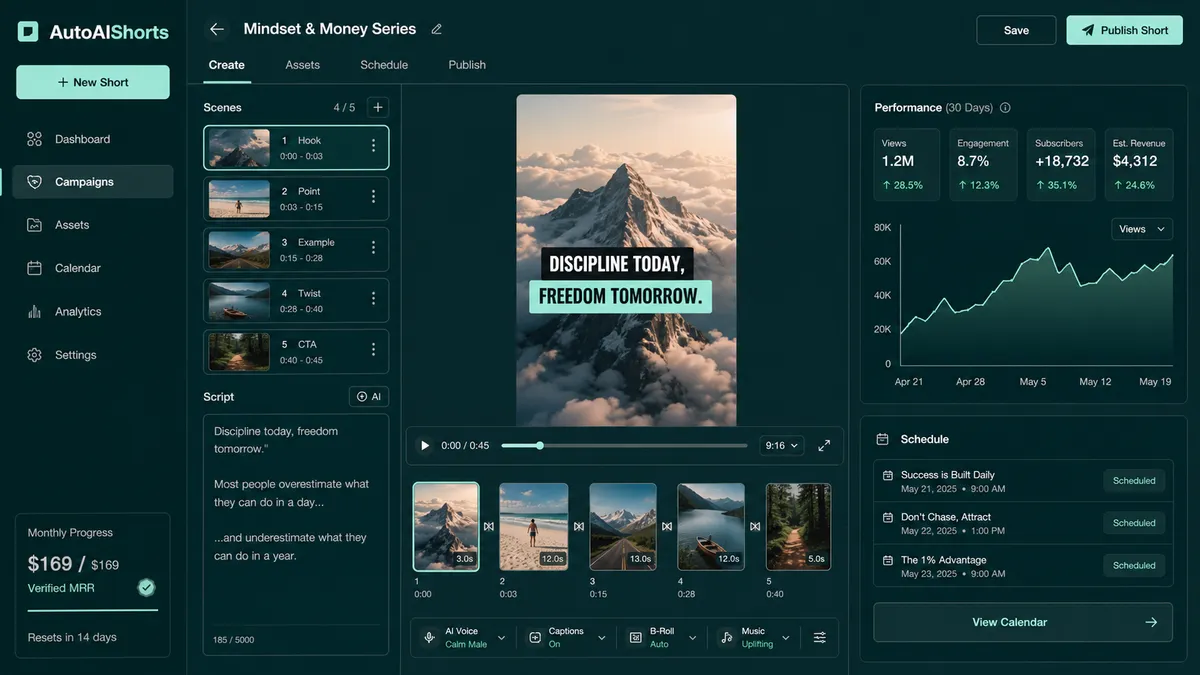
Task: Go back using the left arrow icon
Action: pyautogui.click(x=217, y=29)
